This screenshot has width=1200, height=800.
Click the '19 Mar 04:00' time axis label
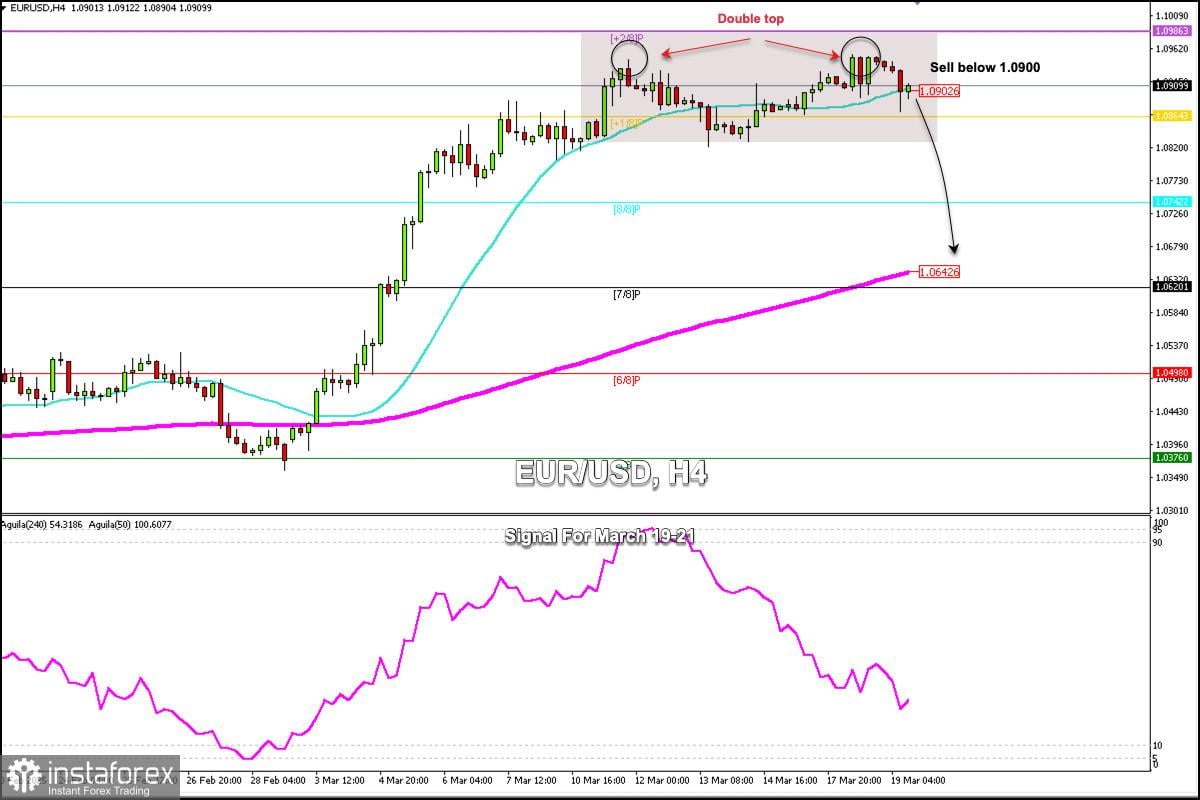click(919, 780)
